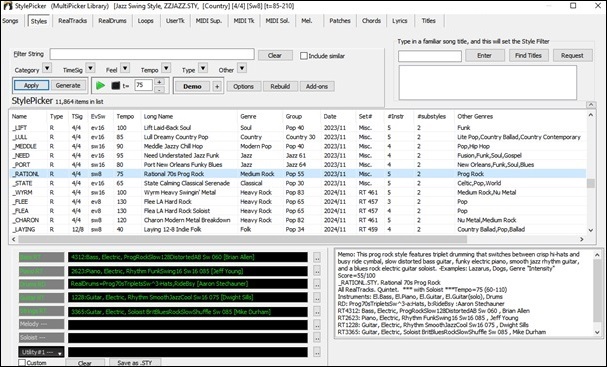
Task: Decrease tempo with the minus stepper
Action: [x=159, y=90]
